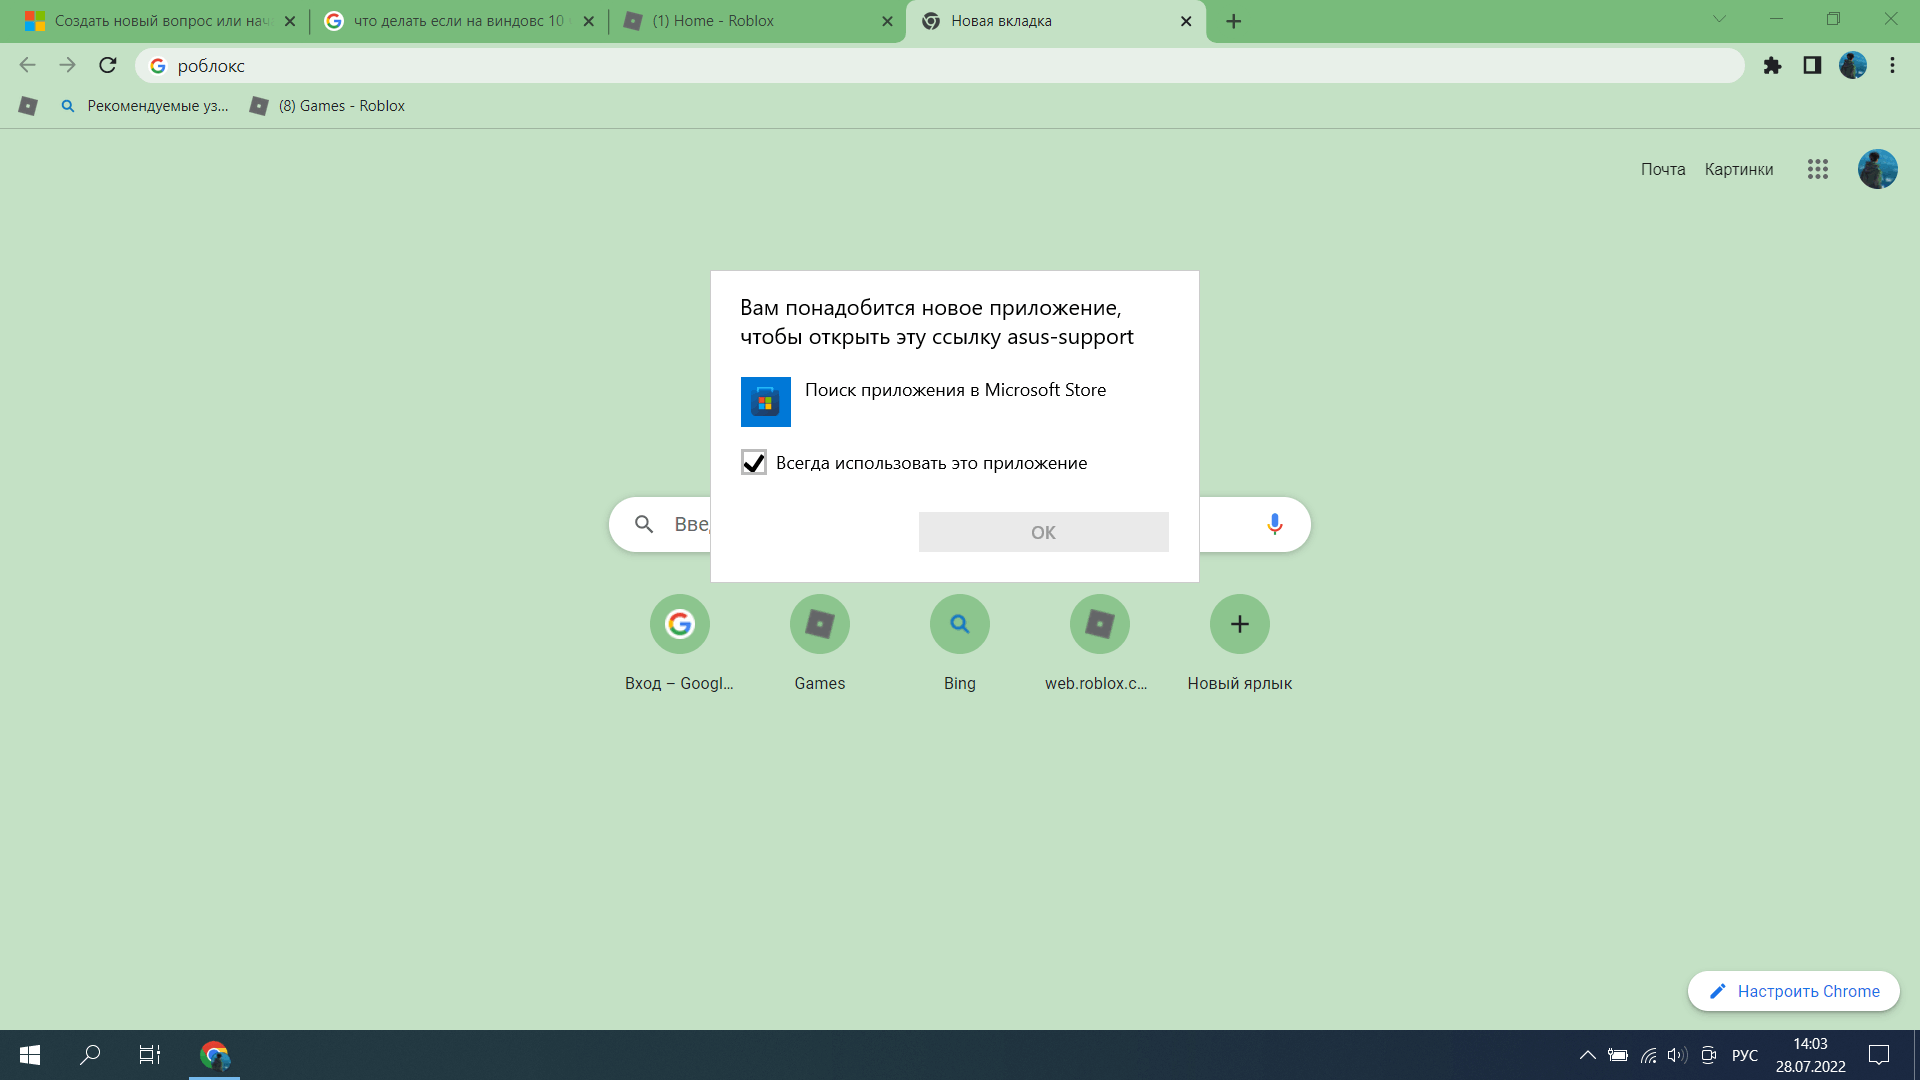
Task: Open the Games Roblox shortcut tile
Action: 820,643
